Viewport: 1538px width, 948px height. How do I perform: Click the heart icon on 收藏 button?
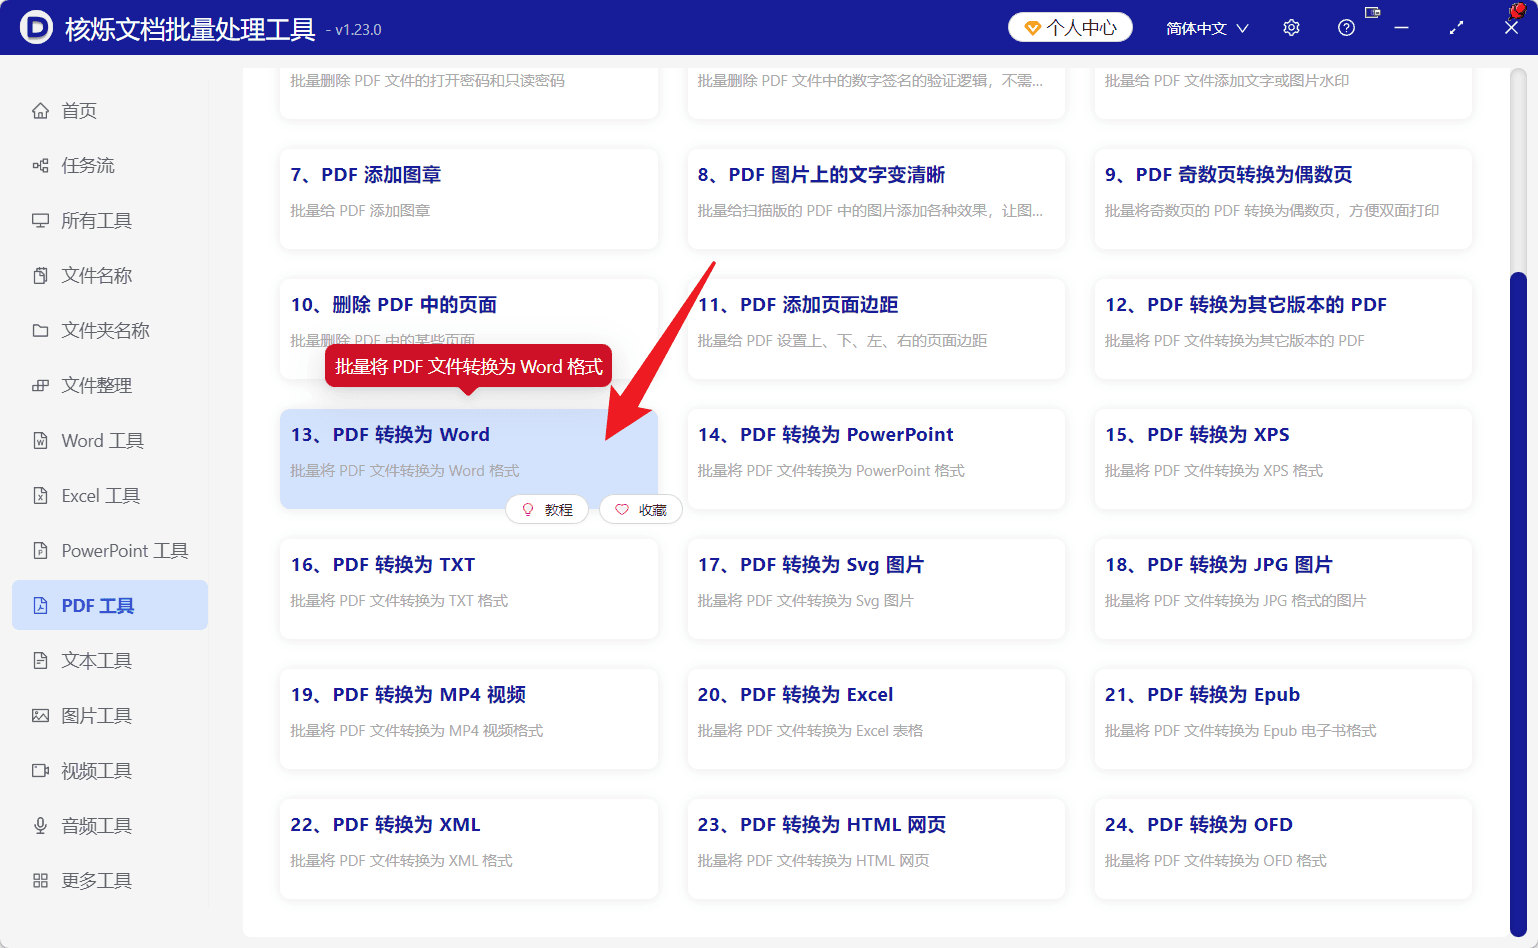(x=622, y=510)
